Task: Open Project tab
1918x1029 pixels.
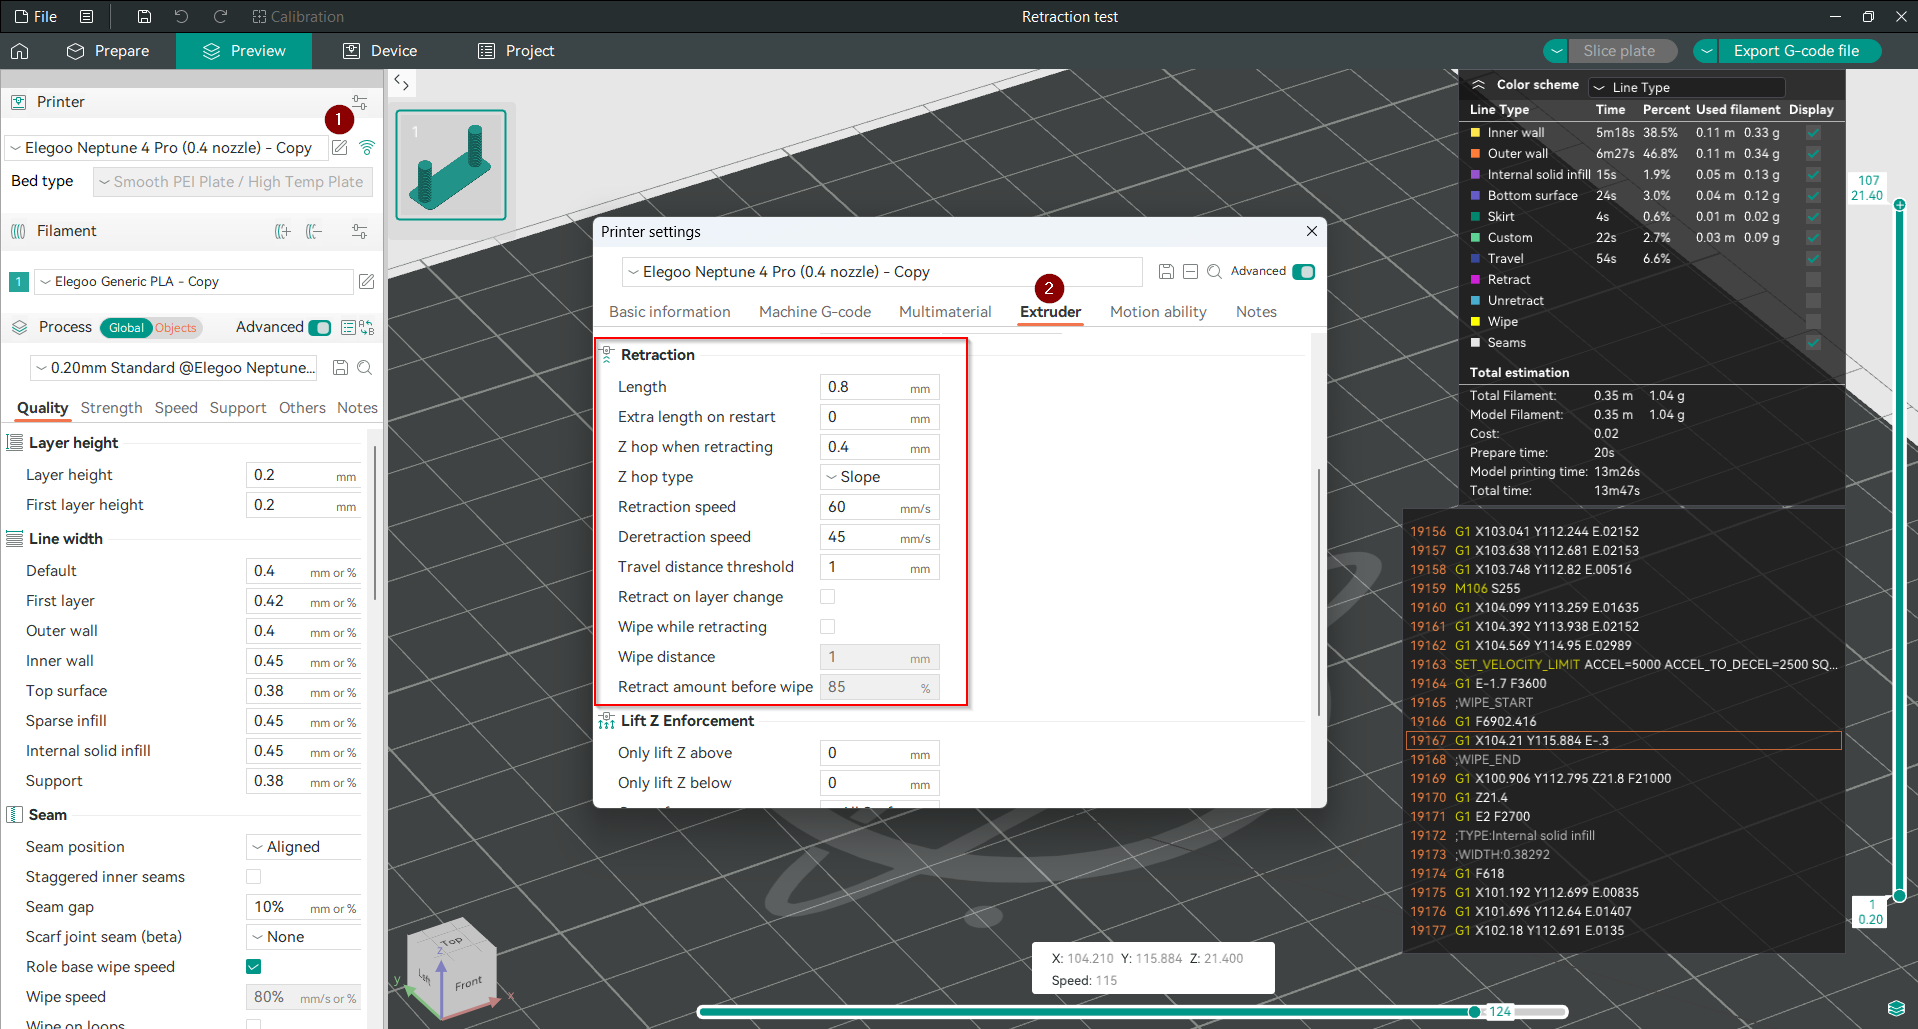Action: tap(516, 51)
